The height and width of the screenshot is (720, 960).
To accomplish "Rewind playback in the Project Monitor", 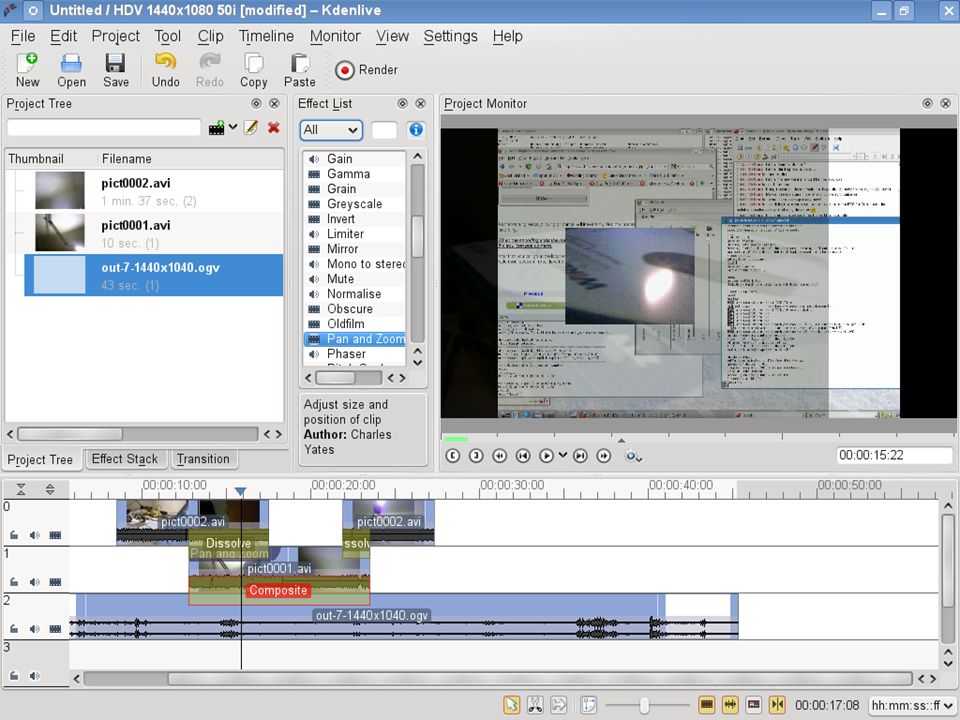I will pos(500,456).
